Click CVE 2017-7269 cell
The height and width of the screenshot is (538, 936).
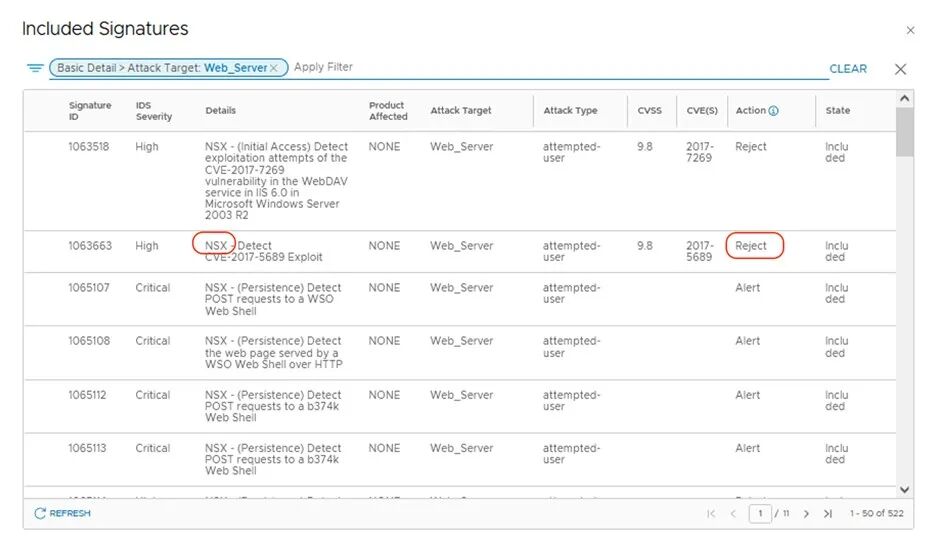tap(699, 152)
